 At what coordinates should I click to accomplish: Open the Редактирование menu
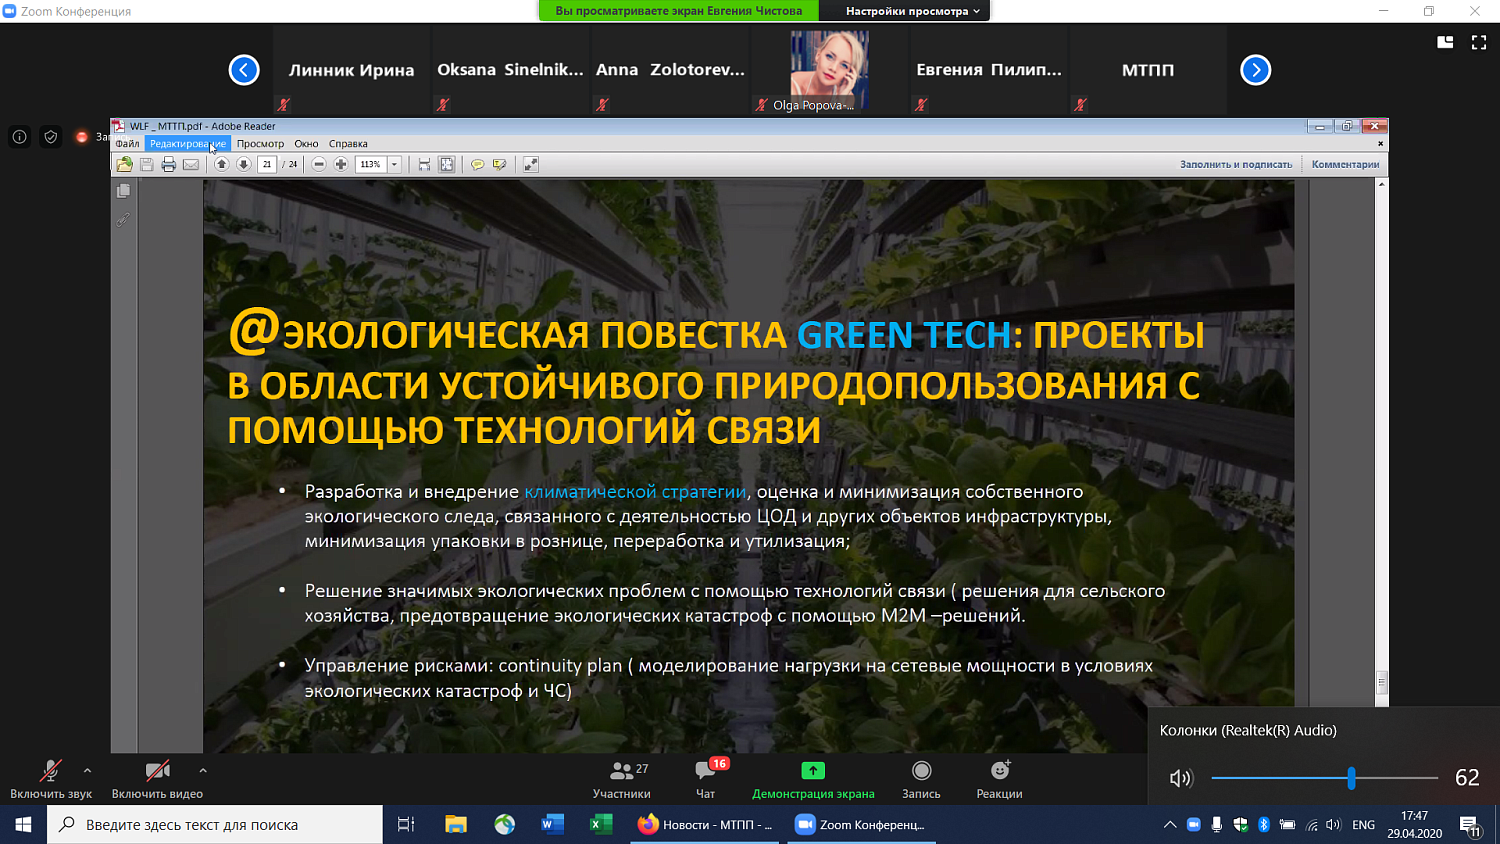coord(188,143)
